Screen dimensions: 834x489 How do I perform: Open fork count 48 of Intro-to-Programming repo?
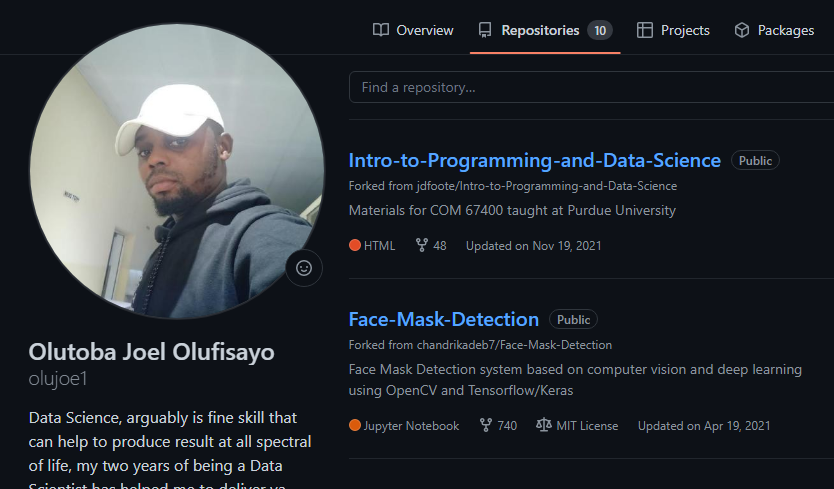[431, 245]
